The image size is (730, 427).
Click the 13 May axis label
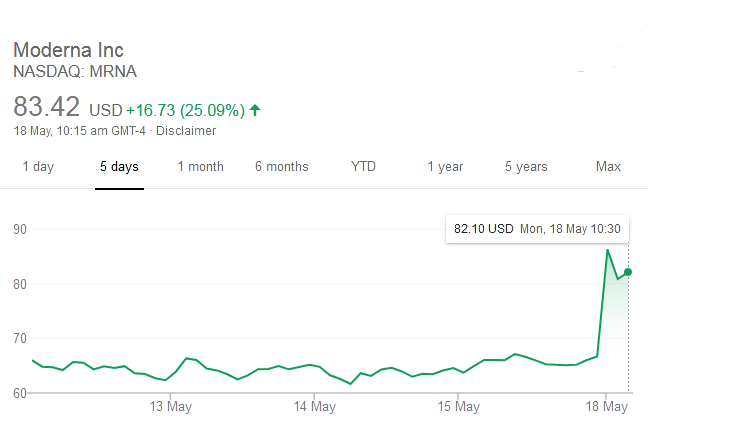pyautogui.click(x=170, y=407)
